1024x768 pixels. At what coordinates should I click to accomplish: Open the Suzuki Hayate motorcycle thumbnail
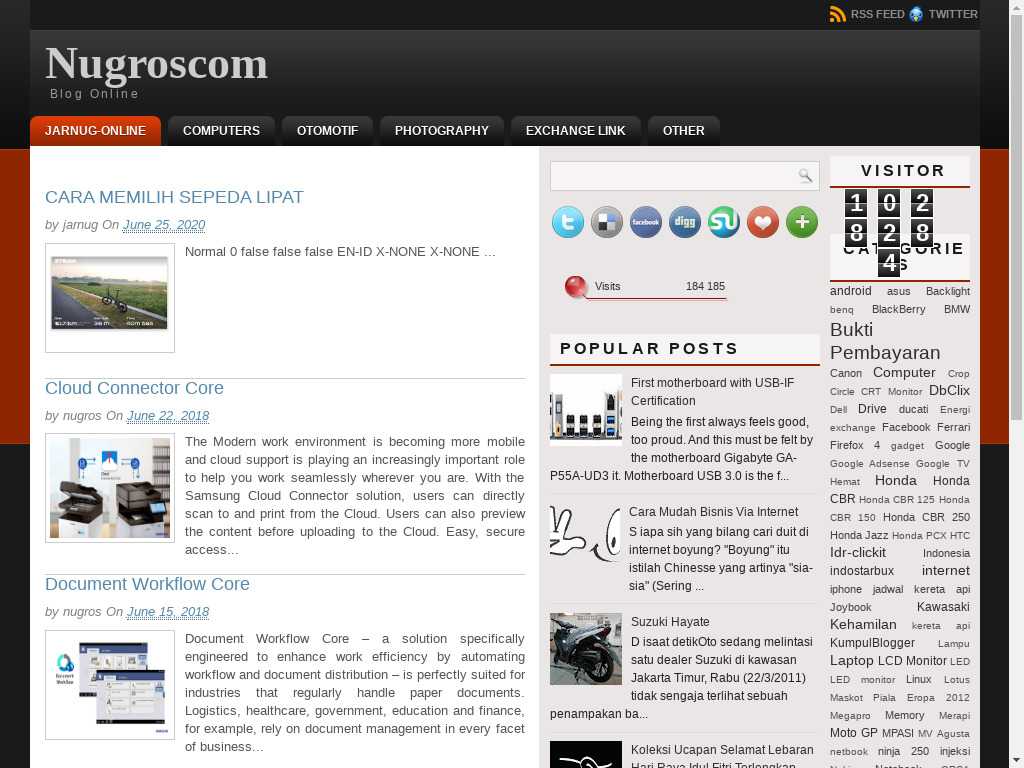[586, 648]
